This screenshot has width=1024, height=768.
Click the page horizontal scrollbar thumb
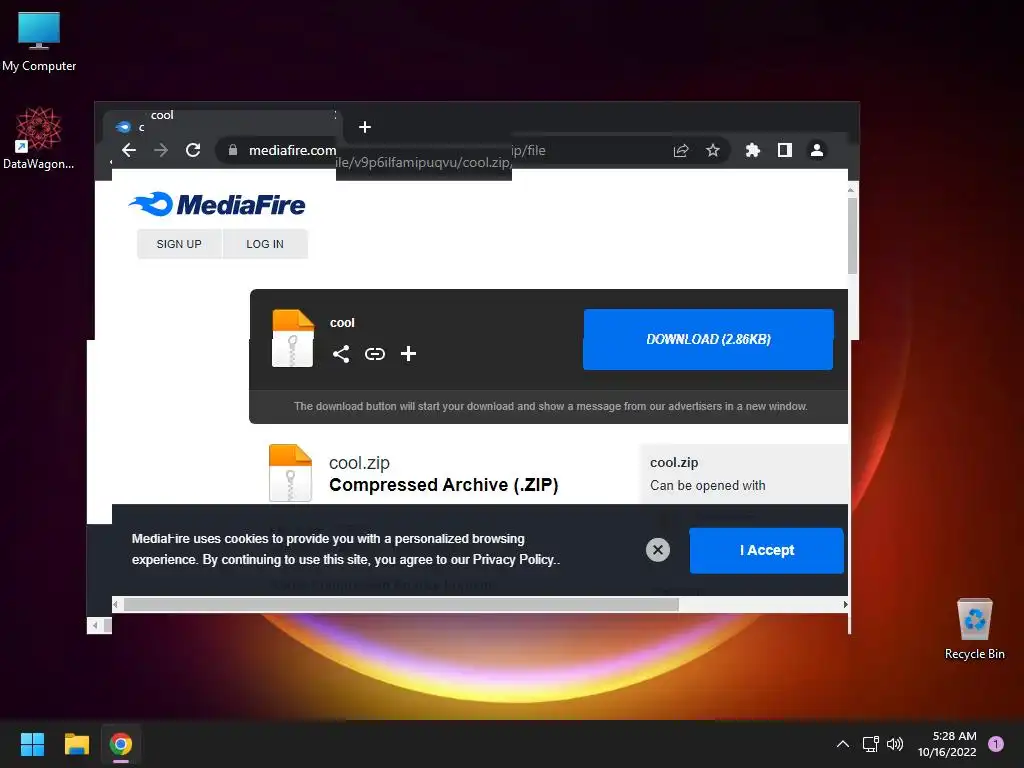point(401,605)
